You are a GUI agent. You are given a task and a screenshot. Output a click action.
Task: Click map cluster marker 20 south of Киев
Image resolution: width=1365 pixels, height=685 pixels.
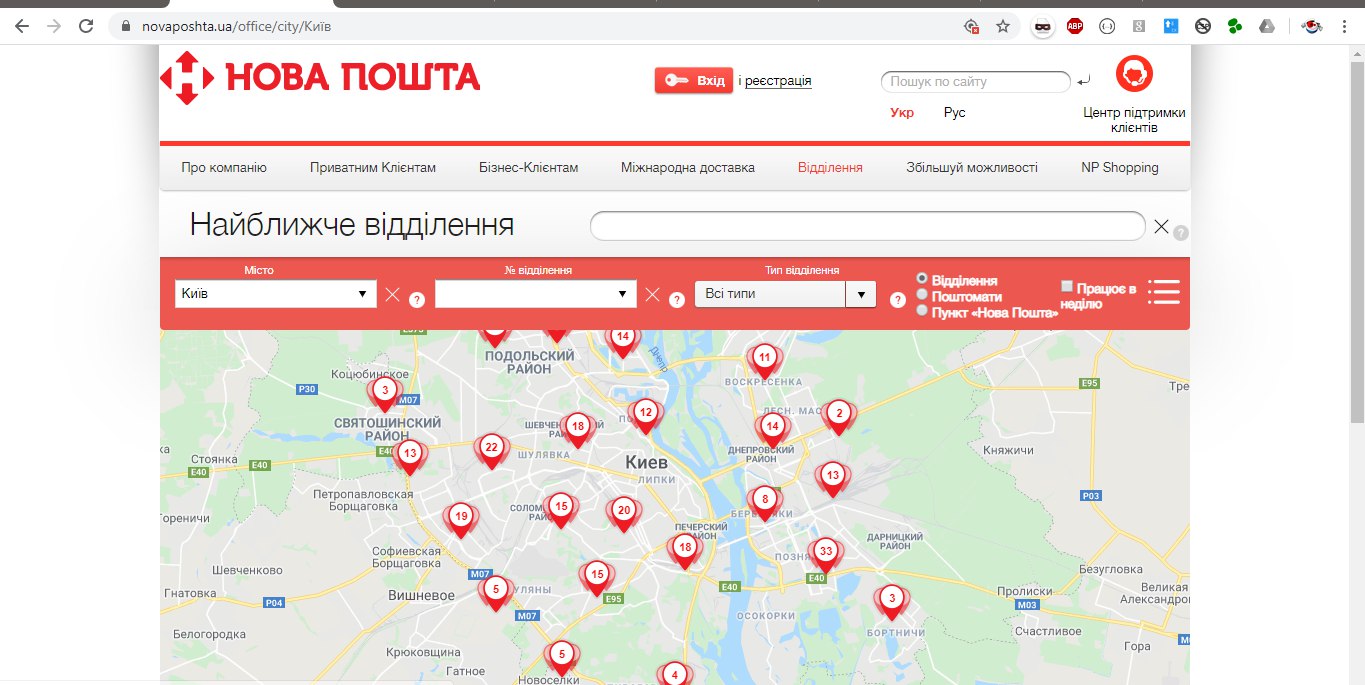coord(623,513)
